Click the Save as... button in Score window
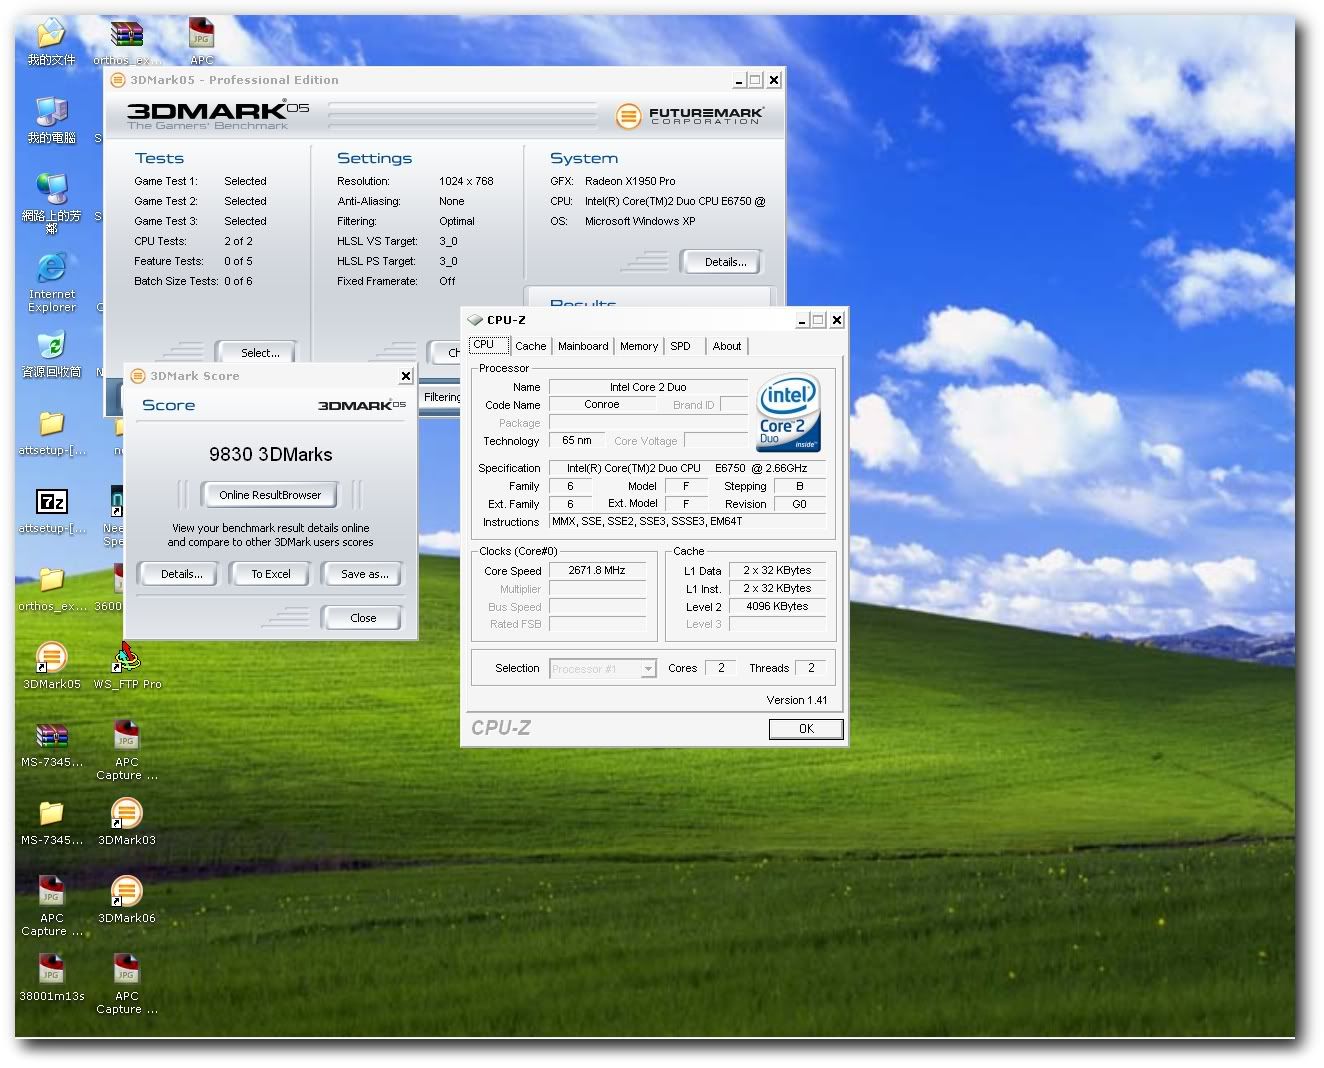1324x1068 pixels. click(364, 574)
